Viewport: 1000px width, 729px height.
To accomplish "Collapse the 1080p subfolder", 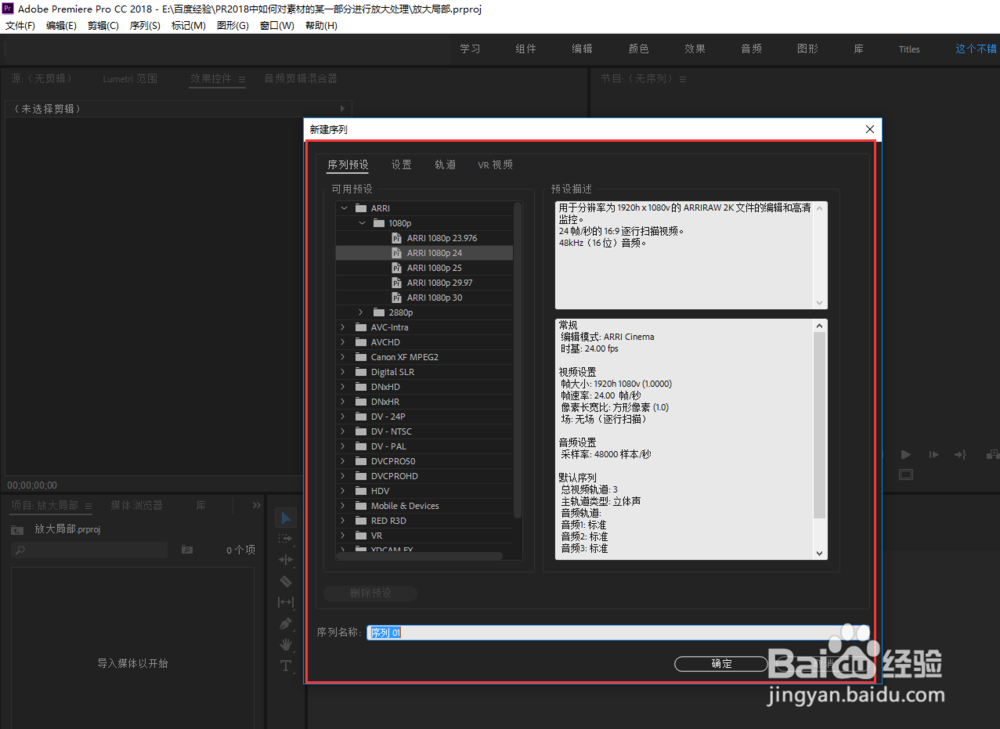I will [x=362, y=223].
